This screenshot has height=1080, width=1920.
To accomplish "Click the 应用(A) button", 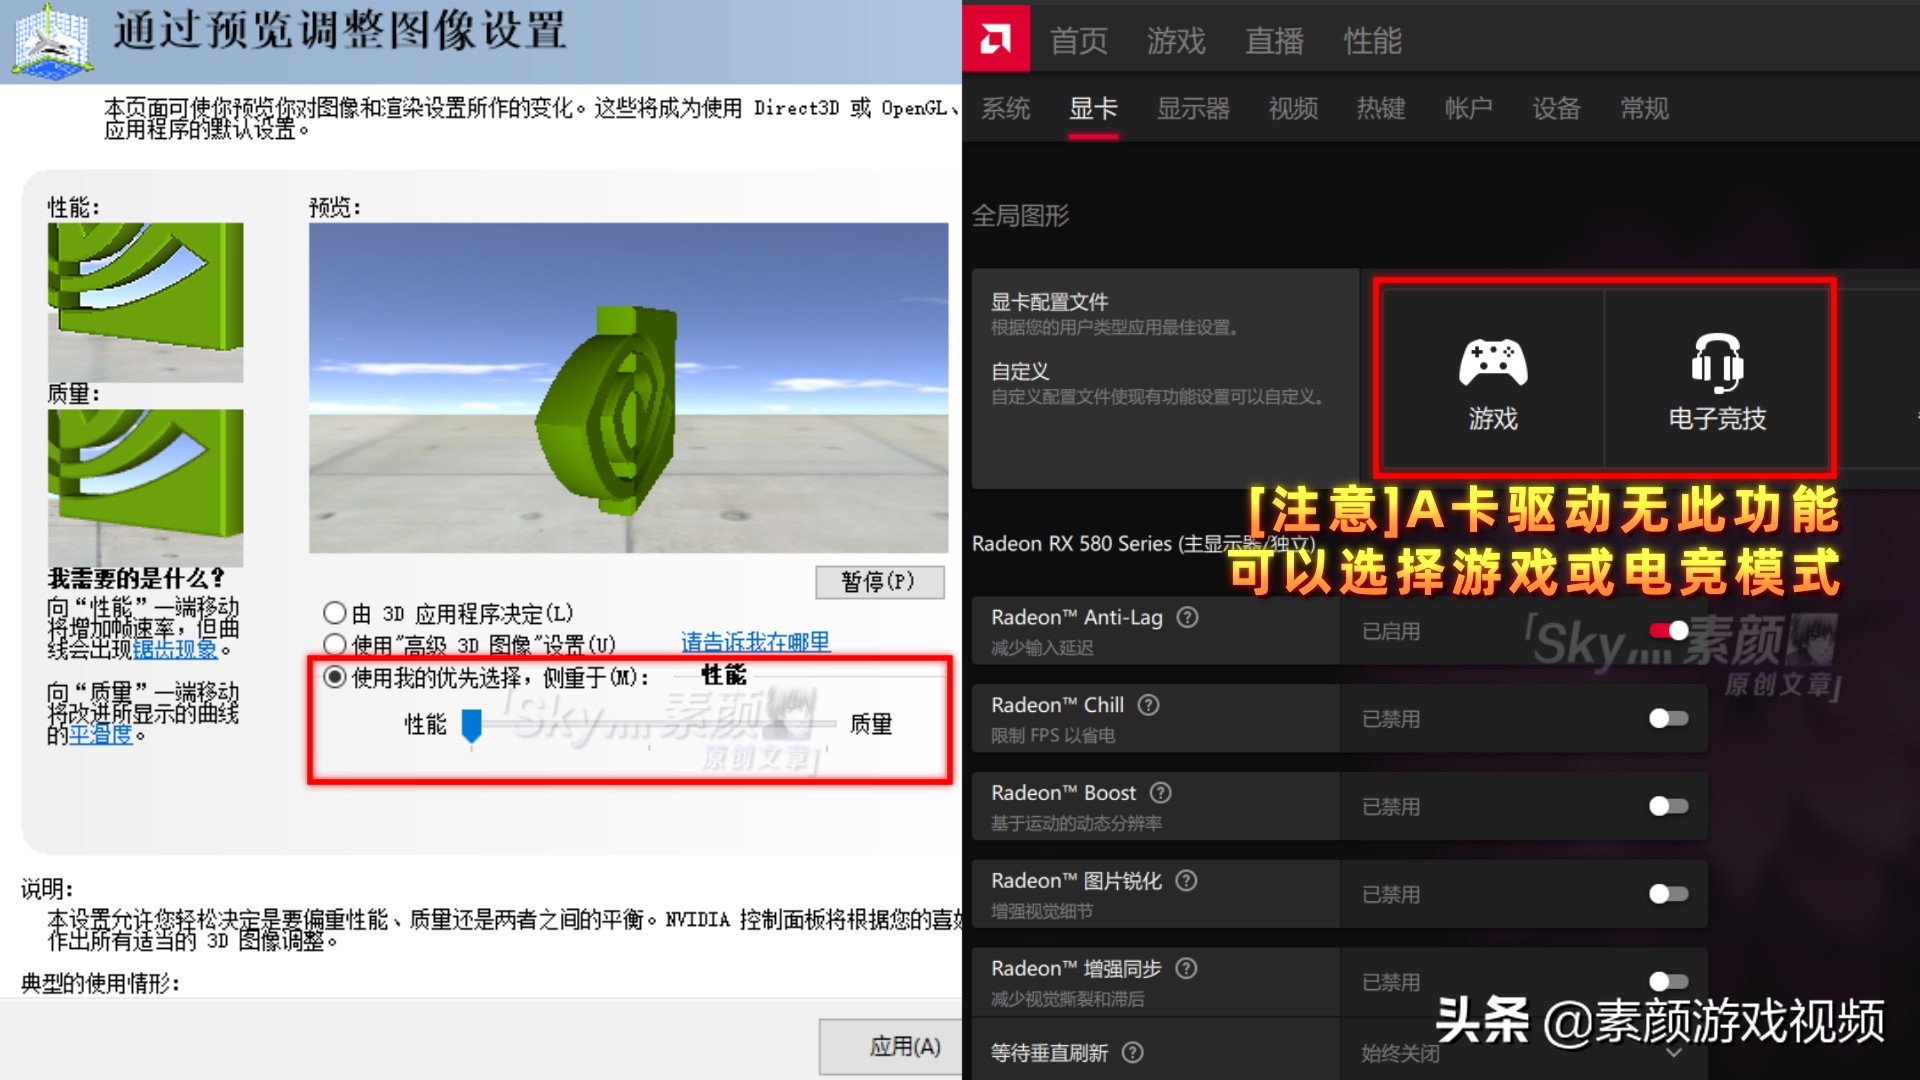I will (x=890, y=1047).
